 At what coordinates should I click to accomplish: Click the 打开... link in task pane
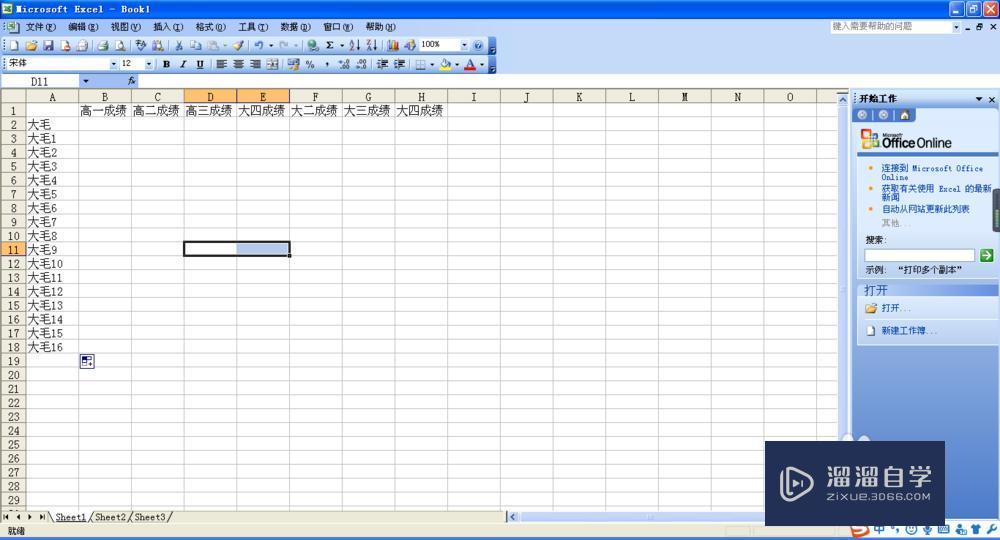896,308
